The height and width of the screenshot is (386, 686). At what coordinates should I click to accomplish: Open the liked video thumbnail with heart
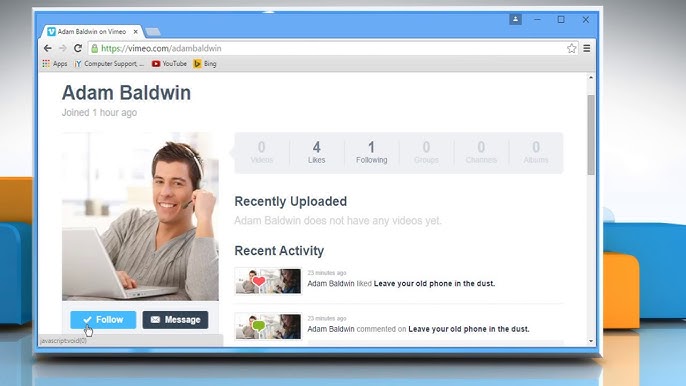[268, 281]
